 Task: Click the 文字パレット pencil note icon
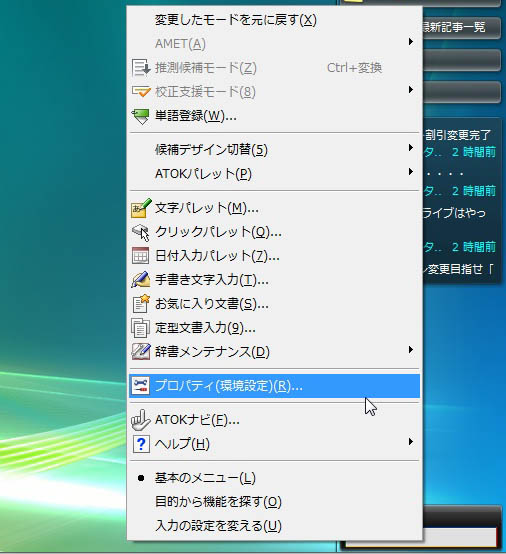tap(141, 208)
